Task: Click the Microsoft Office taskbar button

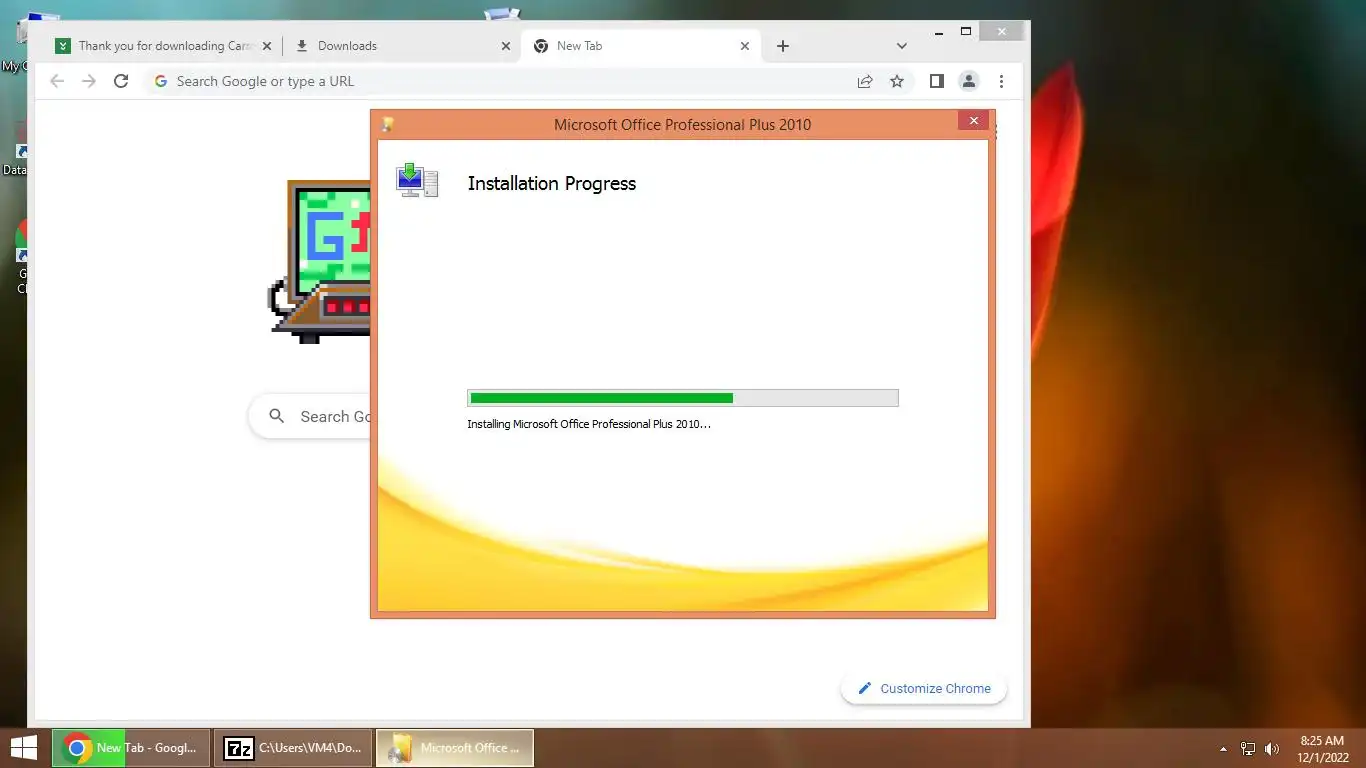Action: [x=455, y=748]
